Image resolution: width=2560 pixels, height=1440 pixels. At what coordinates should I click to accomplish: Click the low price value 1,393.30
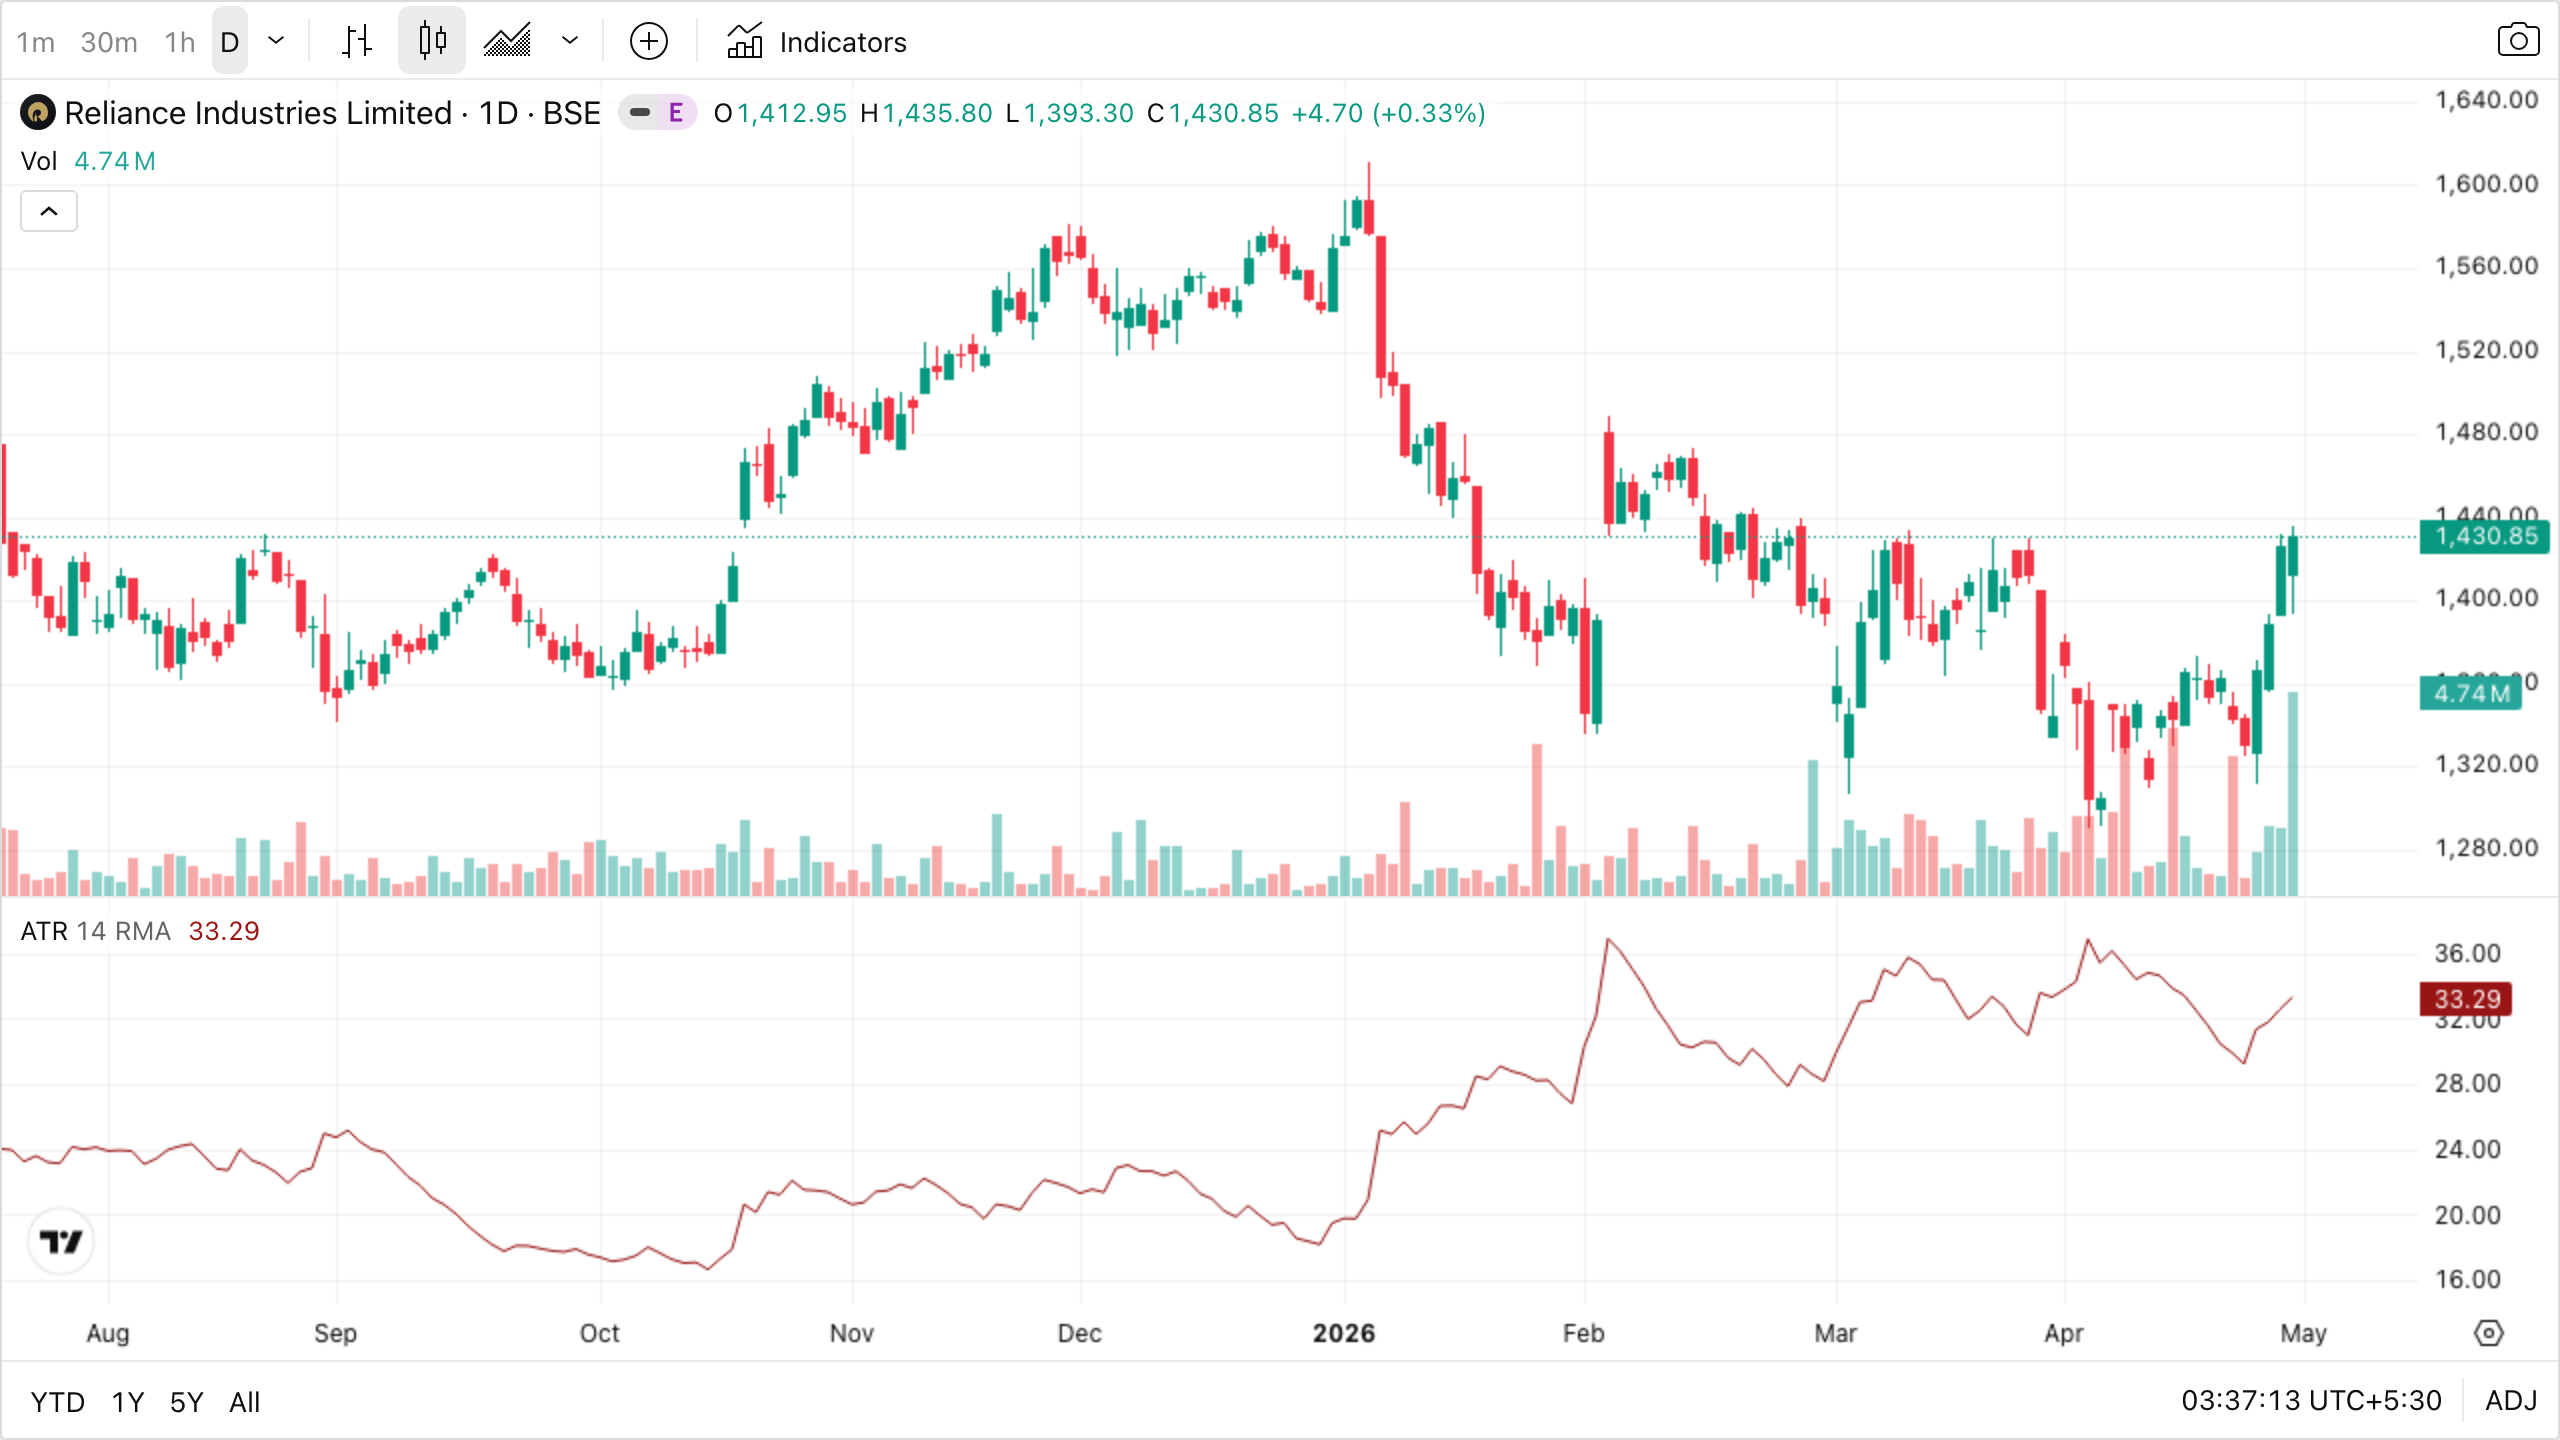(x=1079, y=113)
